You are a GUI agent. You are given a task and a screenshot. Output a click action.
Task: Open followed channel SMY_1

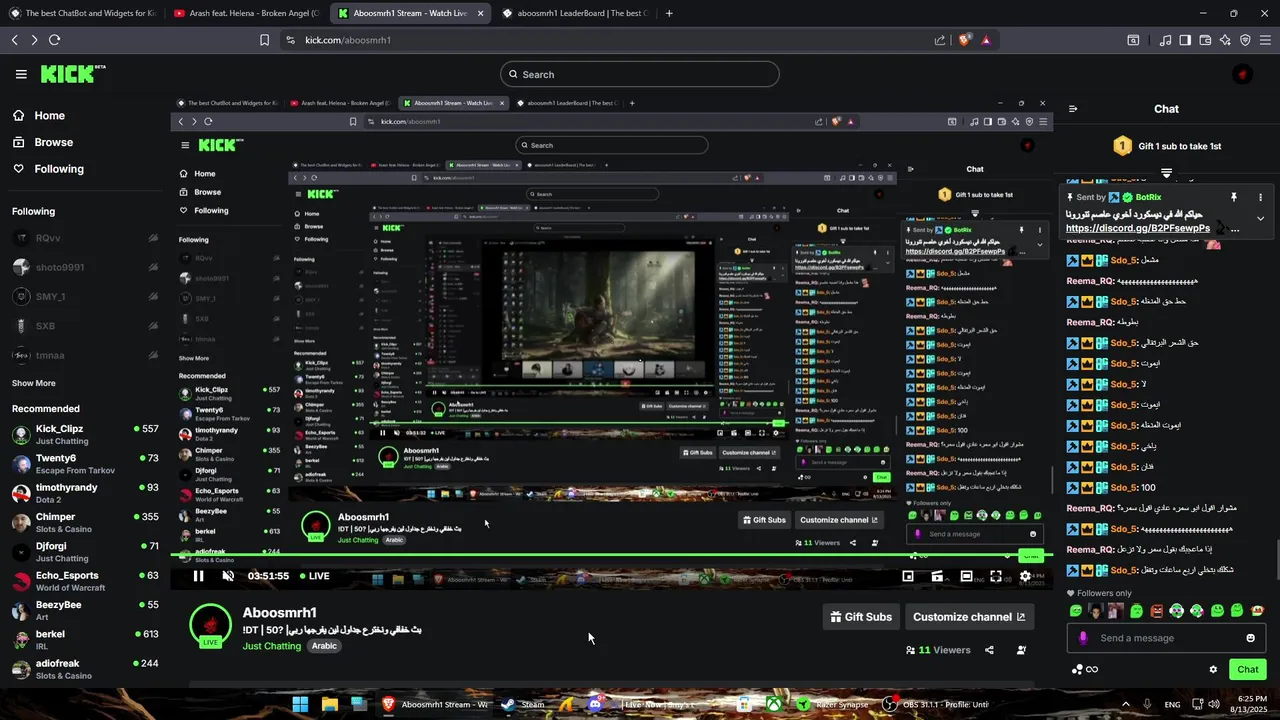[84, 297]
